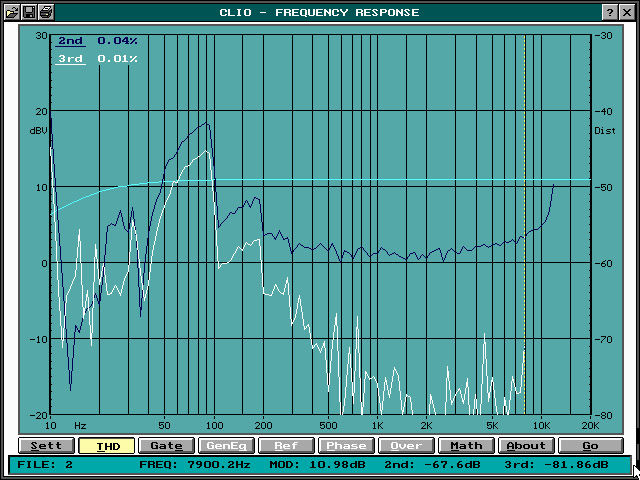Click the CLIO - FREQUENCY RESPONSE title bar
Viewport: 640px width, 480px height.
[320, 12]
